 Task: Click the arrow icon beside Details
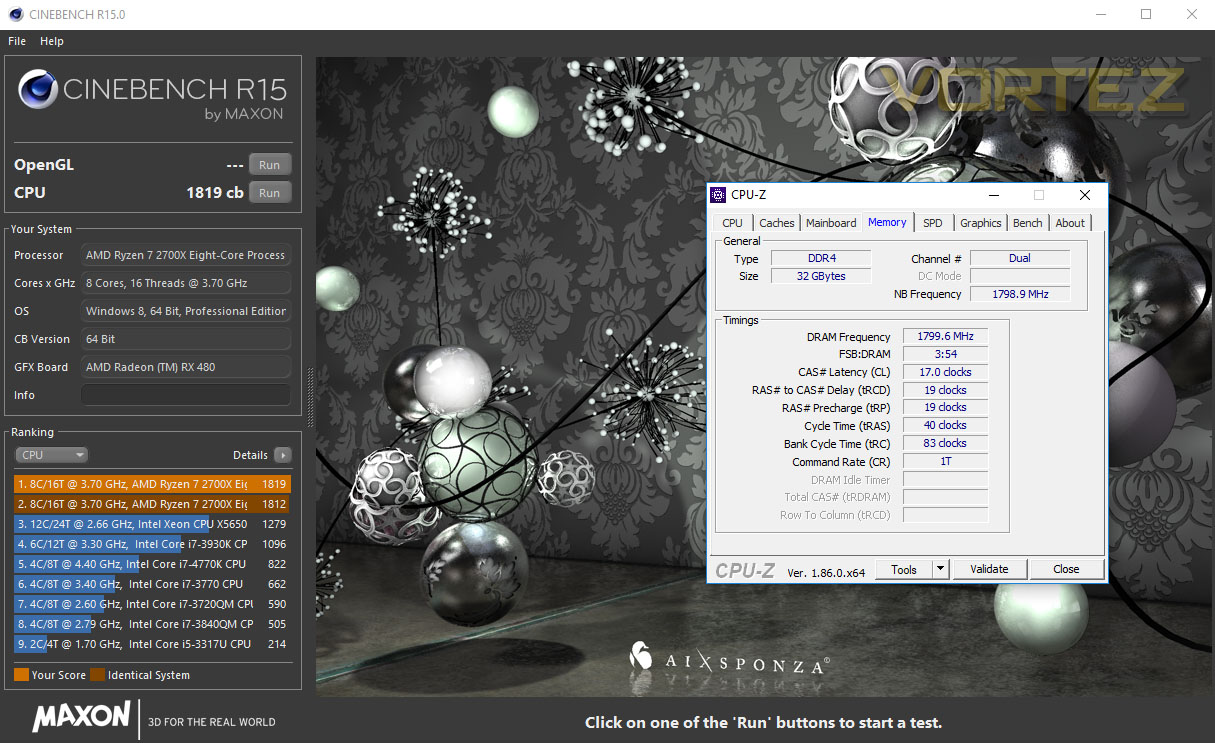tap(283, 455)
